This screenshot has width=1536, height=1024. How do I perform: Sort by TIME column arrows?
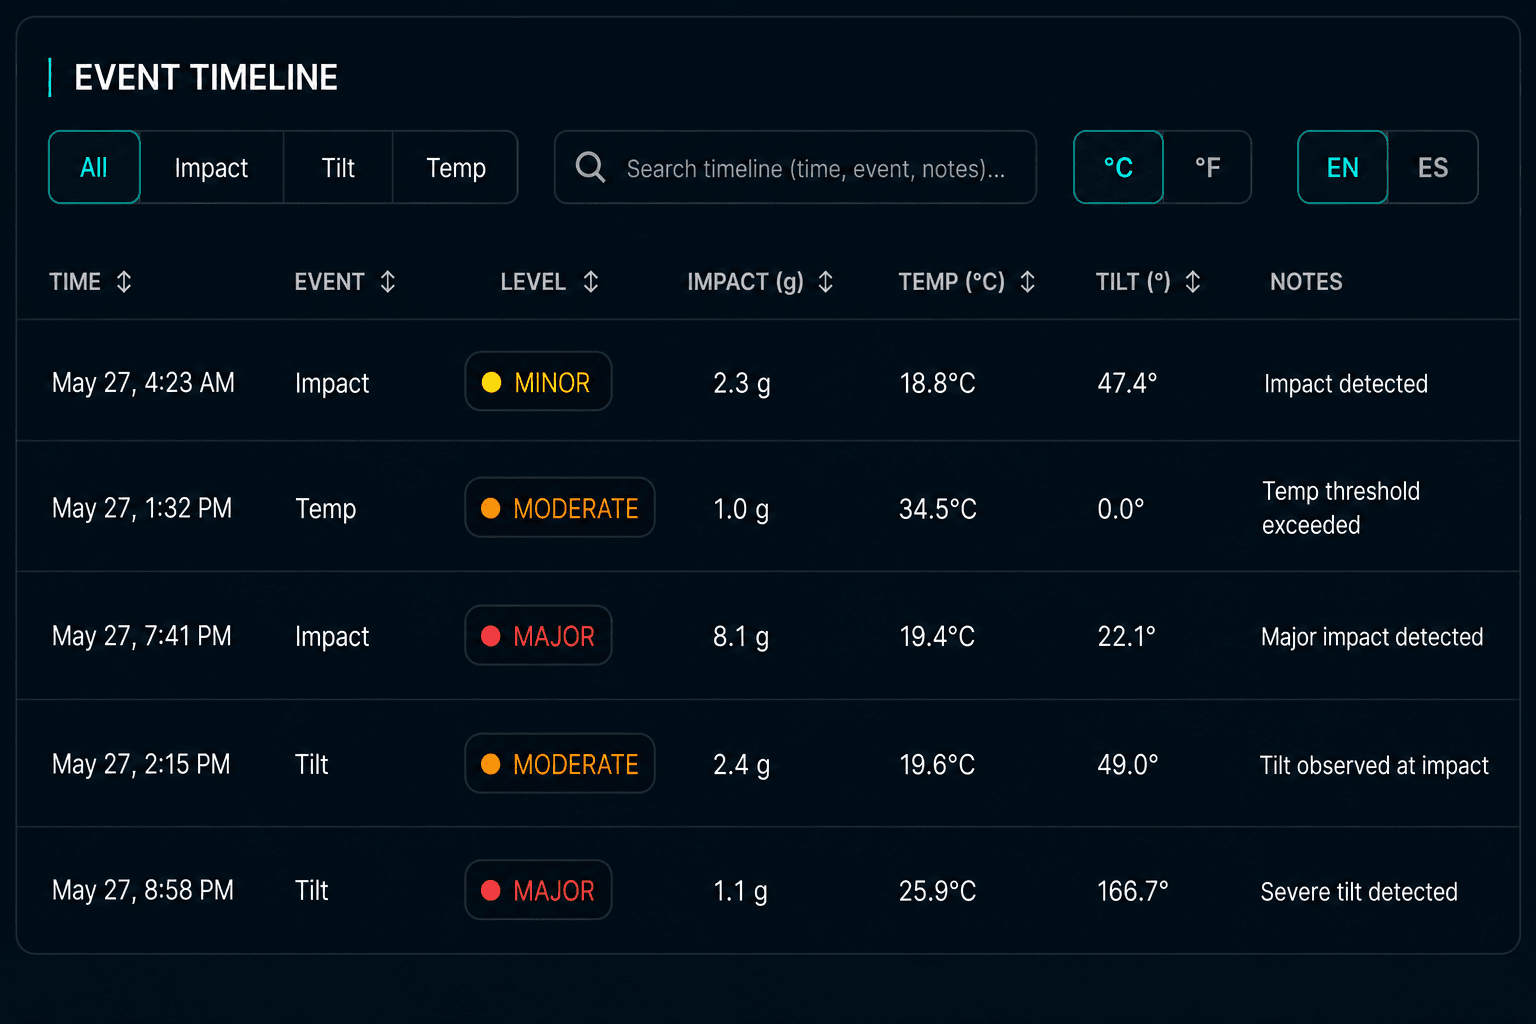(x=124, y=282)
